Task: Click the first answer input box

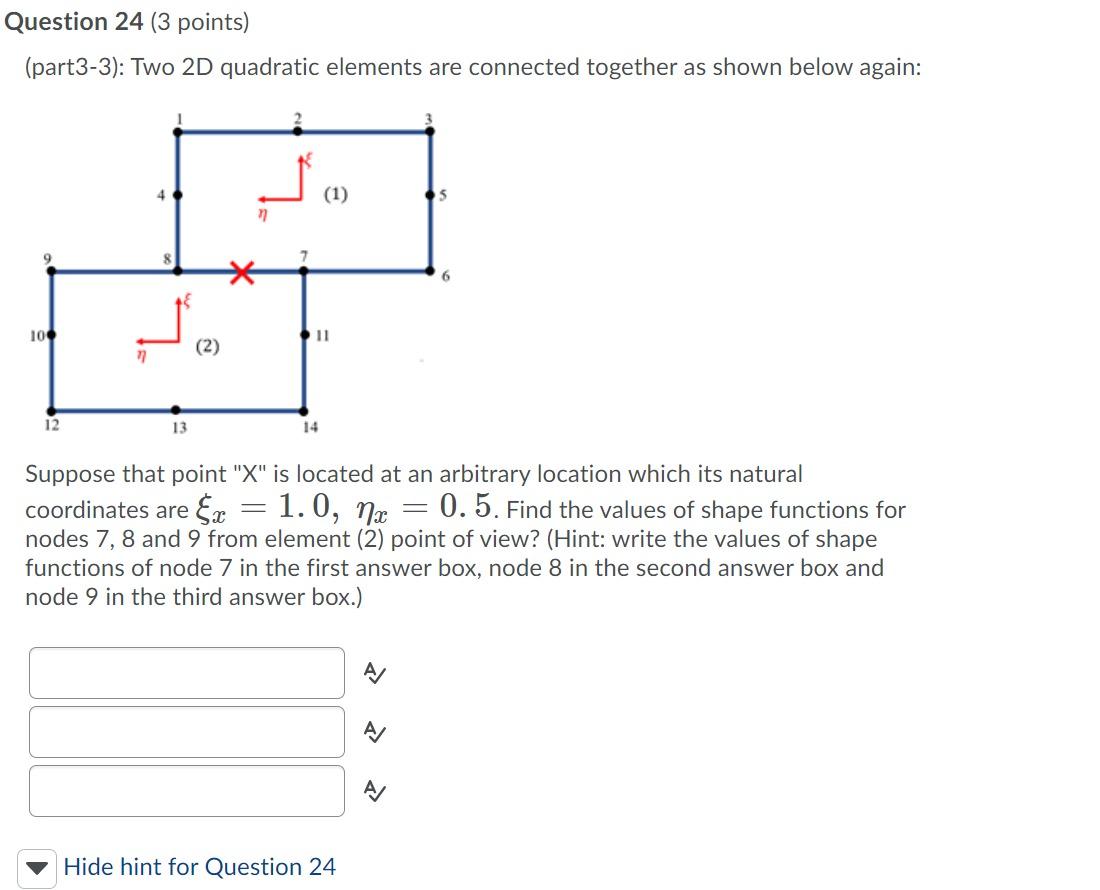Action: click(x=187, y=673)
